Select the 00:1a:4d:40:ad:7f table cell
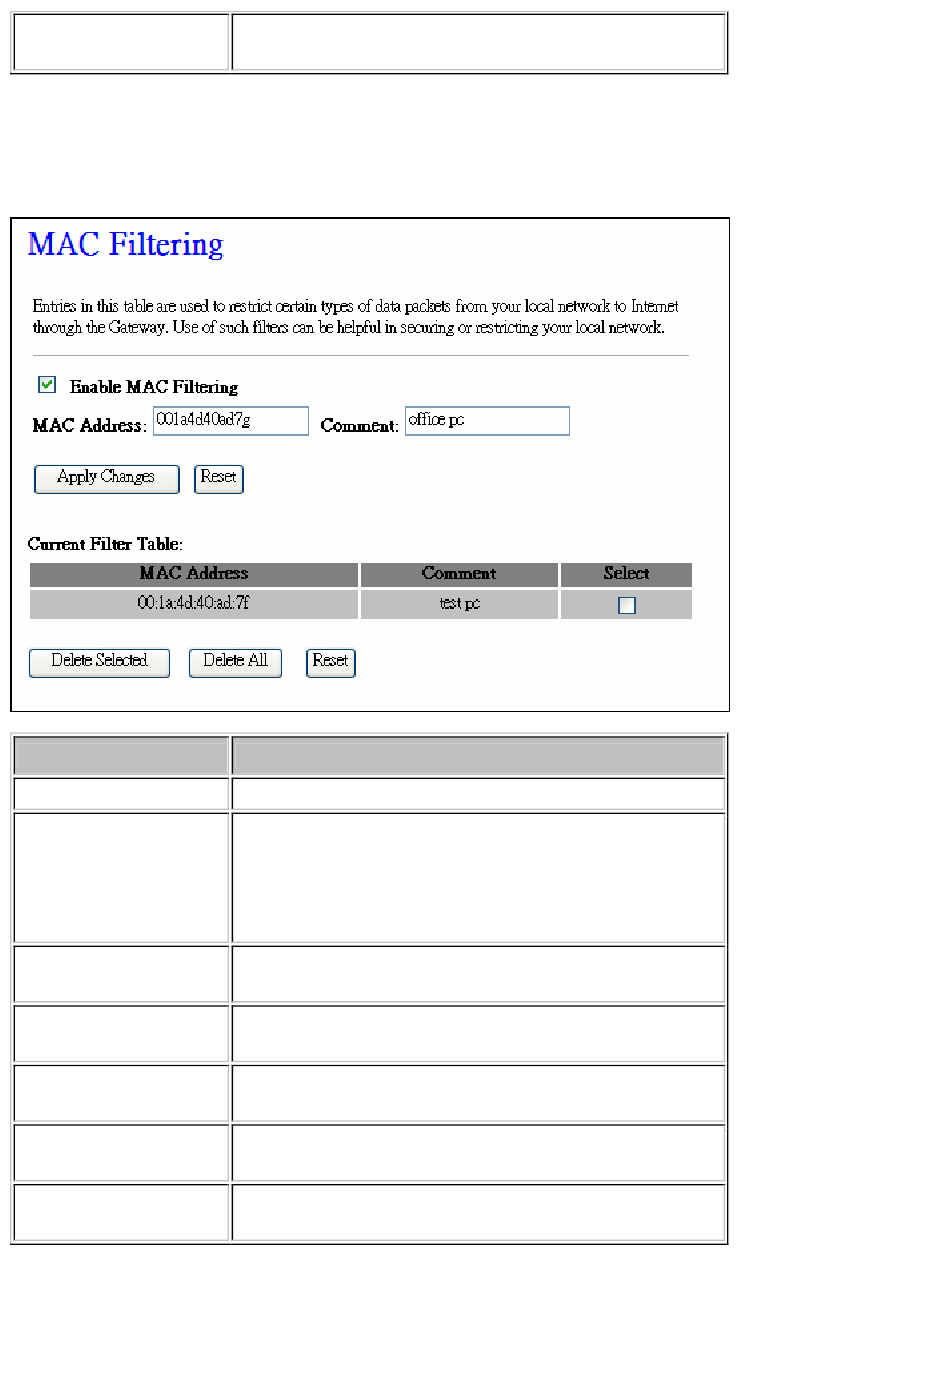Viewport: 950px width, 1387px height. point(194,604)
